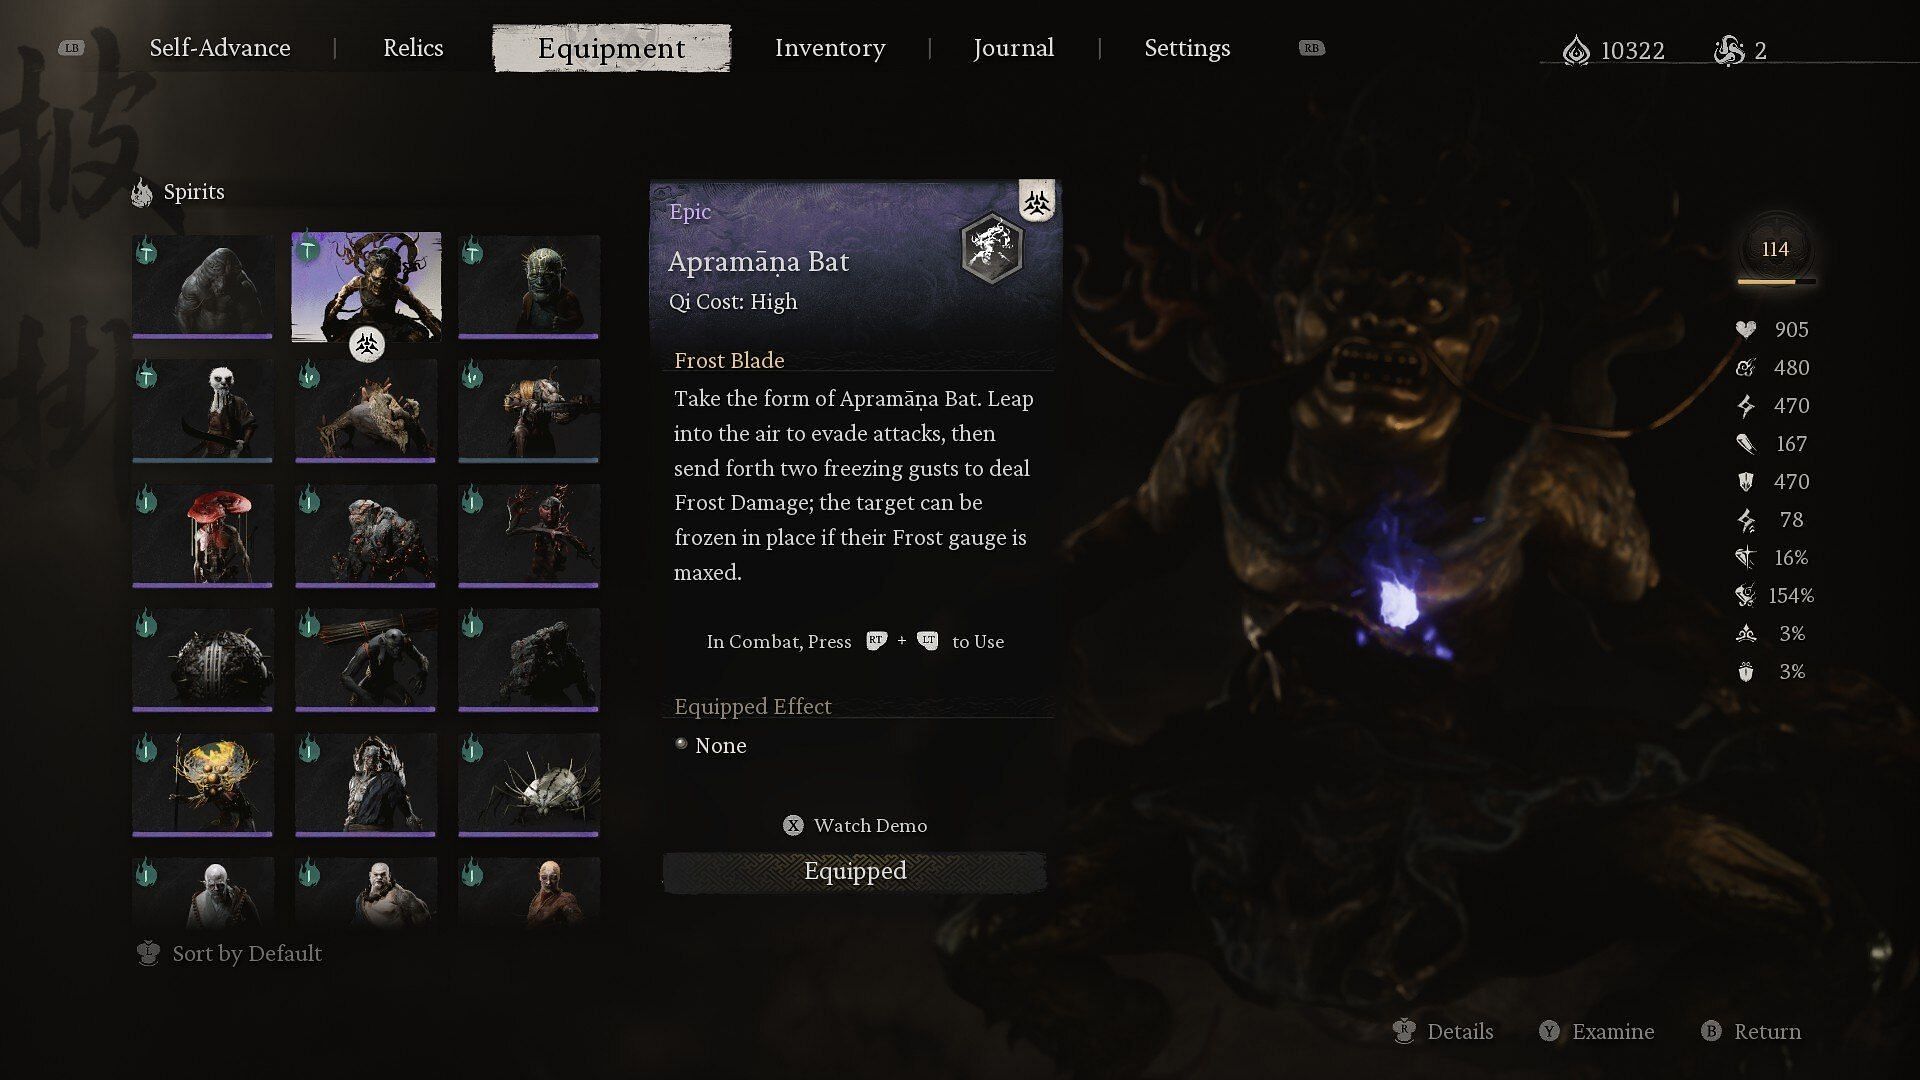Click the currency flame icon 10322
1920x1080 pixels.
(1577, 49)
